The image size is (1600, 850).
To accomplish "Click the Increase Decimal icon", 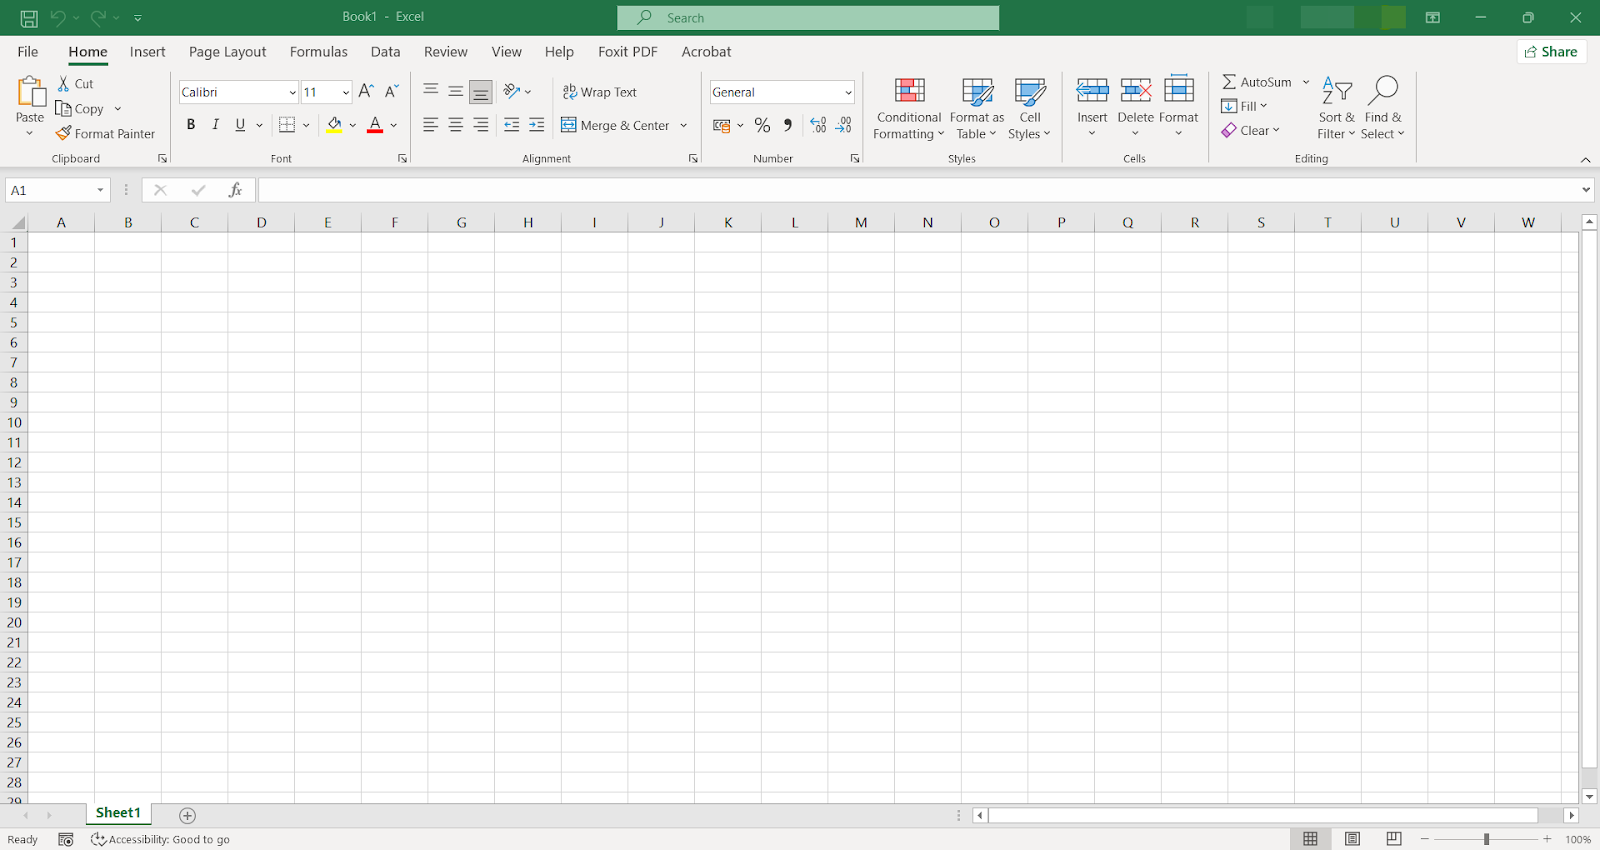I will click(x=818, y=125).
